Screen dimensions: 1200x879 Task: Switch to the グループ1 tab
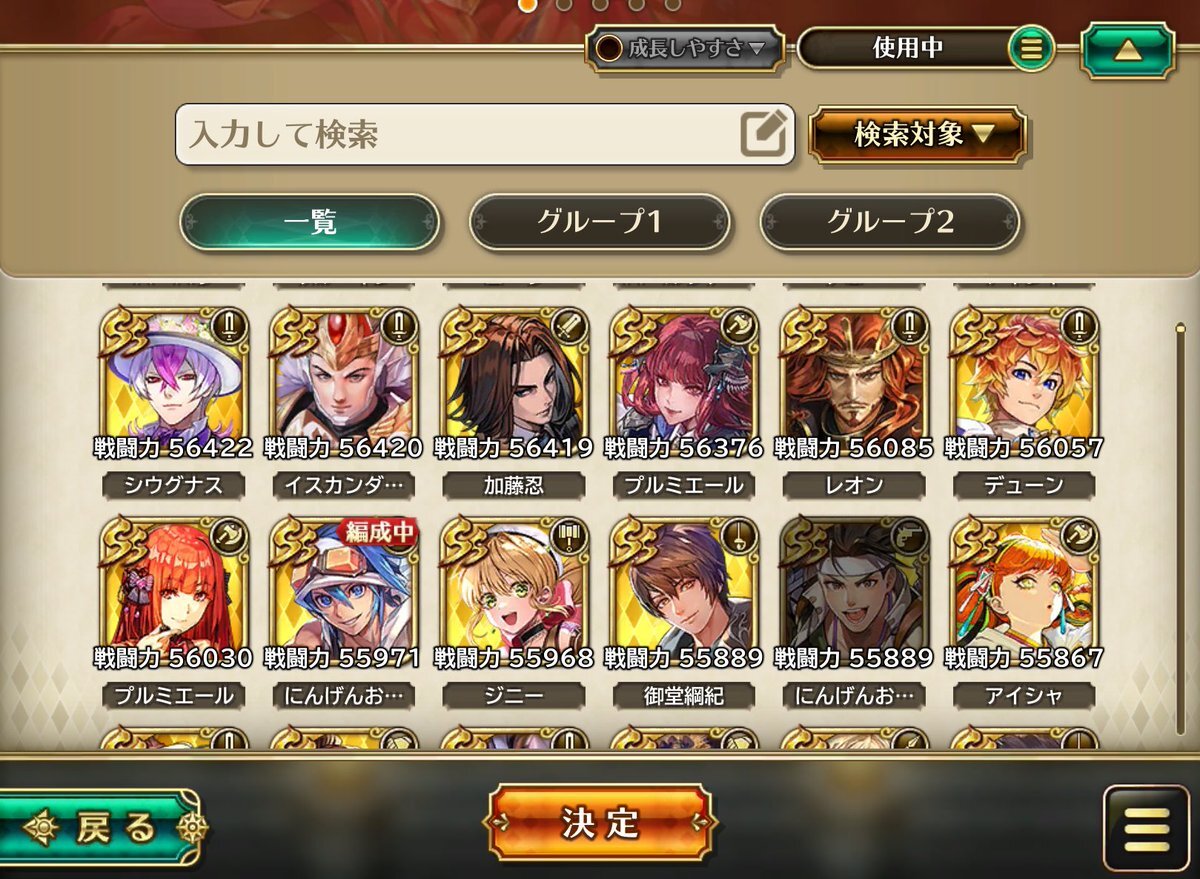pos(600,222)
